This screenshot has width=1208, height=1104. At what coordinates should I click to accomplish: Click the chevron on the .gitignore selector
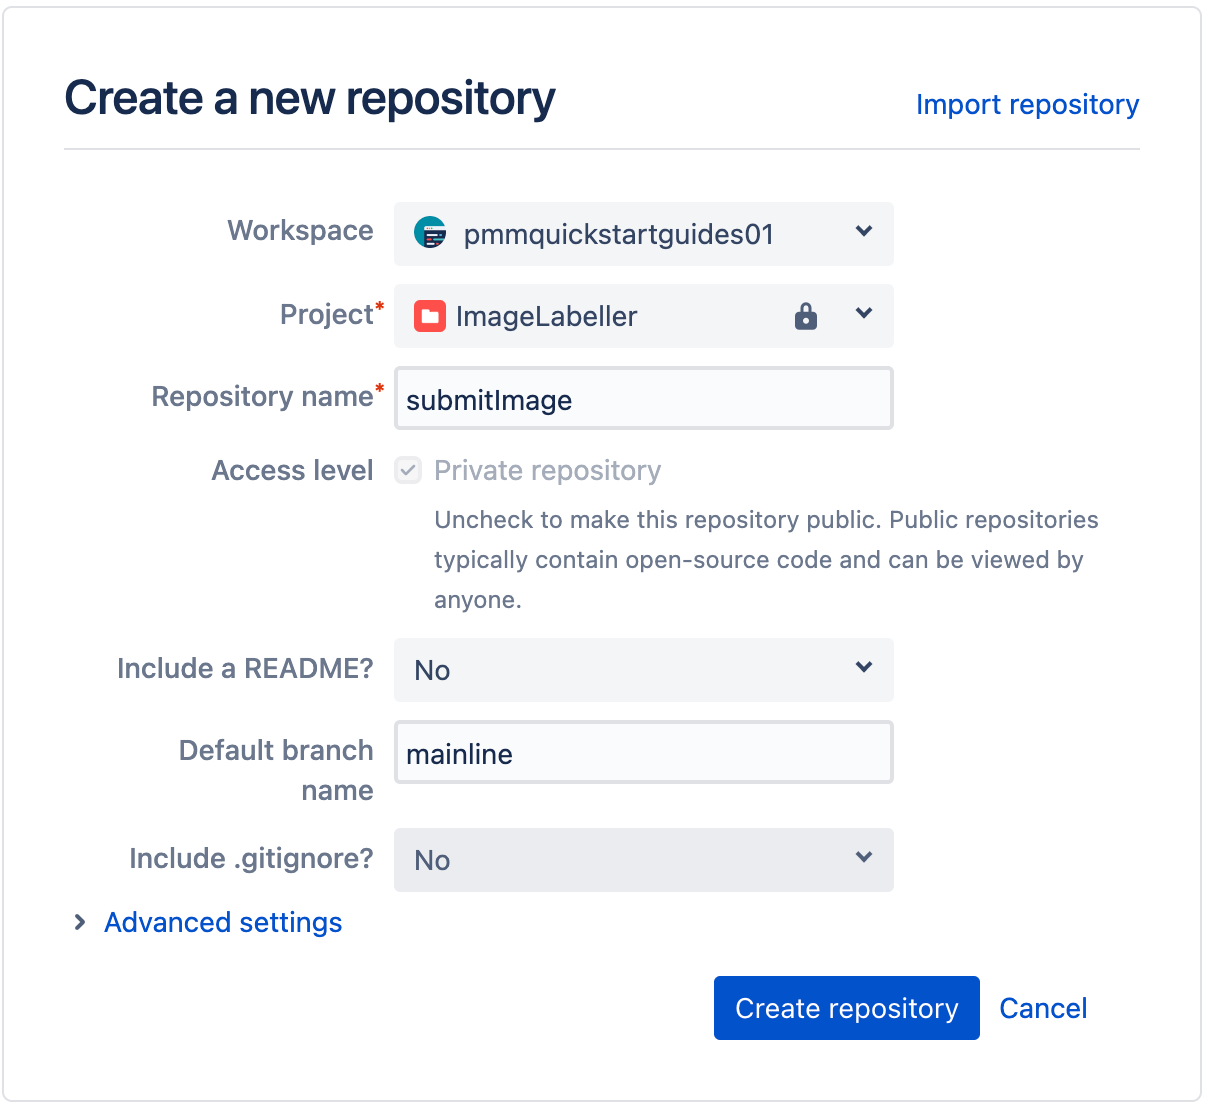click(863, 858)
